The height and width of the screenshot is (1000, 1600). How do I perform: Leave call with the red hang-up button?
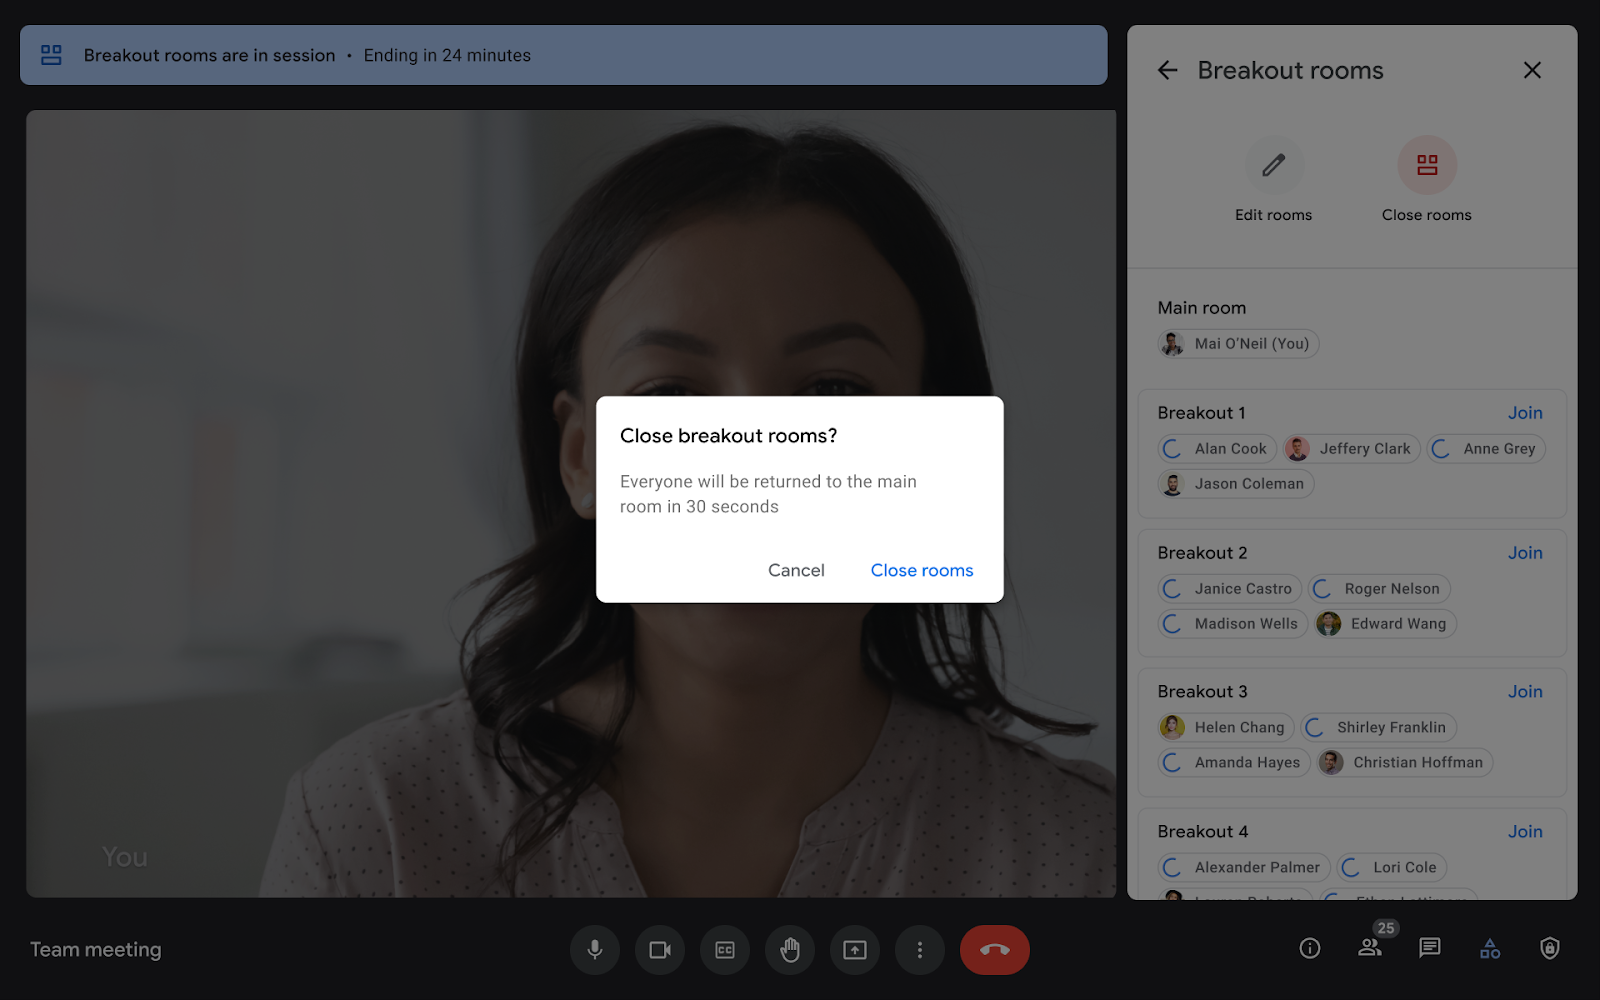pos(995,950)
